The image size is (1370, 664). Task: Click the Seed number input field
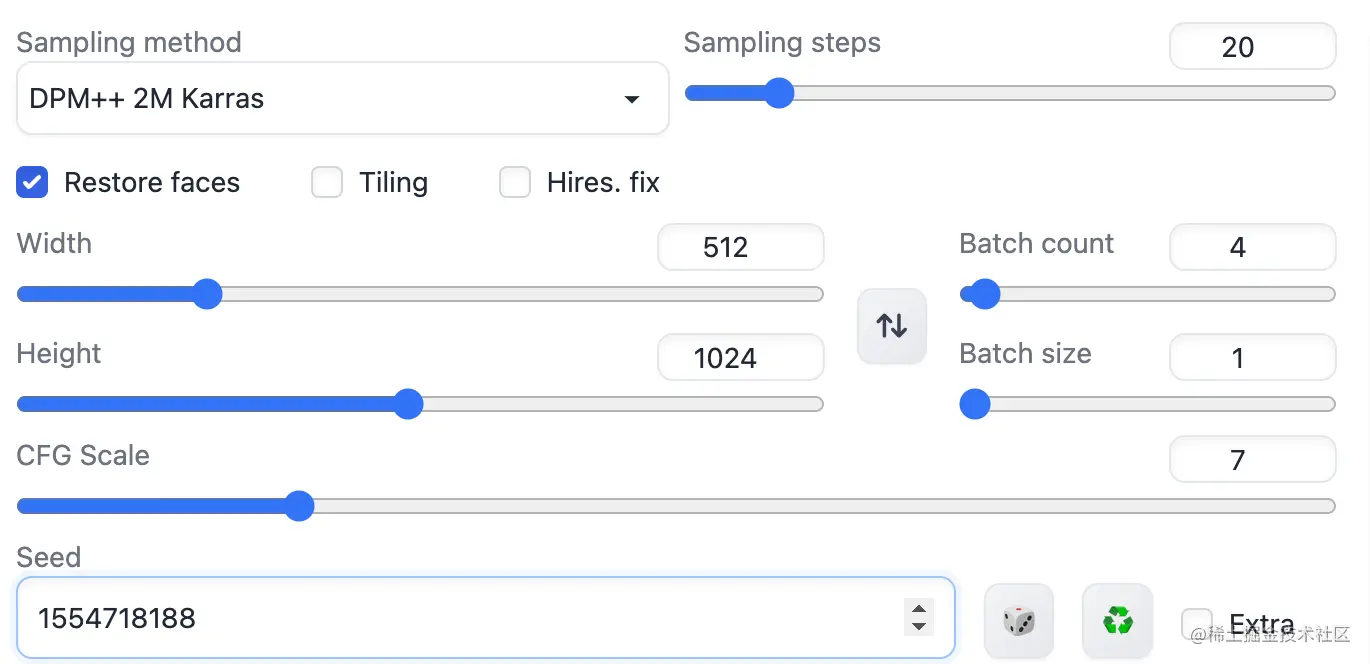coord(460,618)
